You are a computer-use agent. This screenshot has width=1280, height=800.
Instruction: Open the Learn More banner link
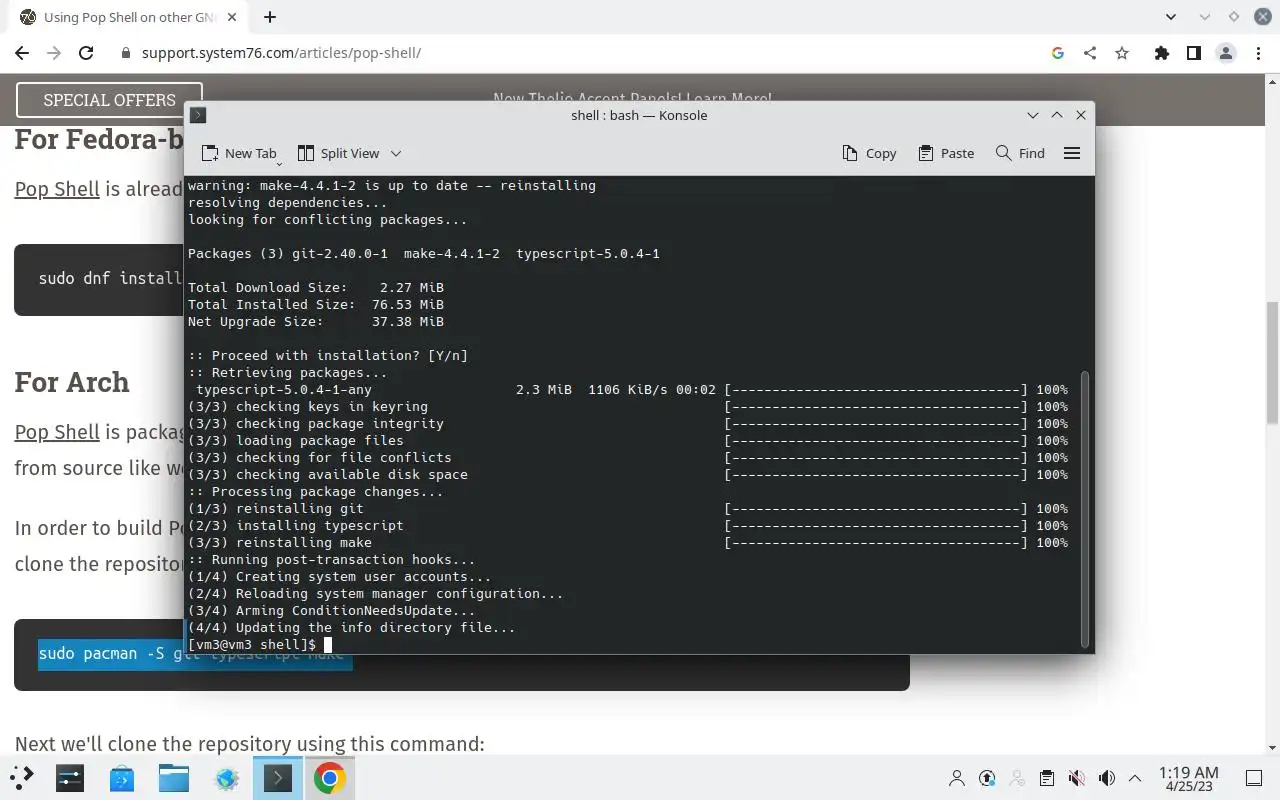coord(632,98)
